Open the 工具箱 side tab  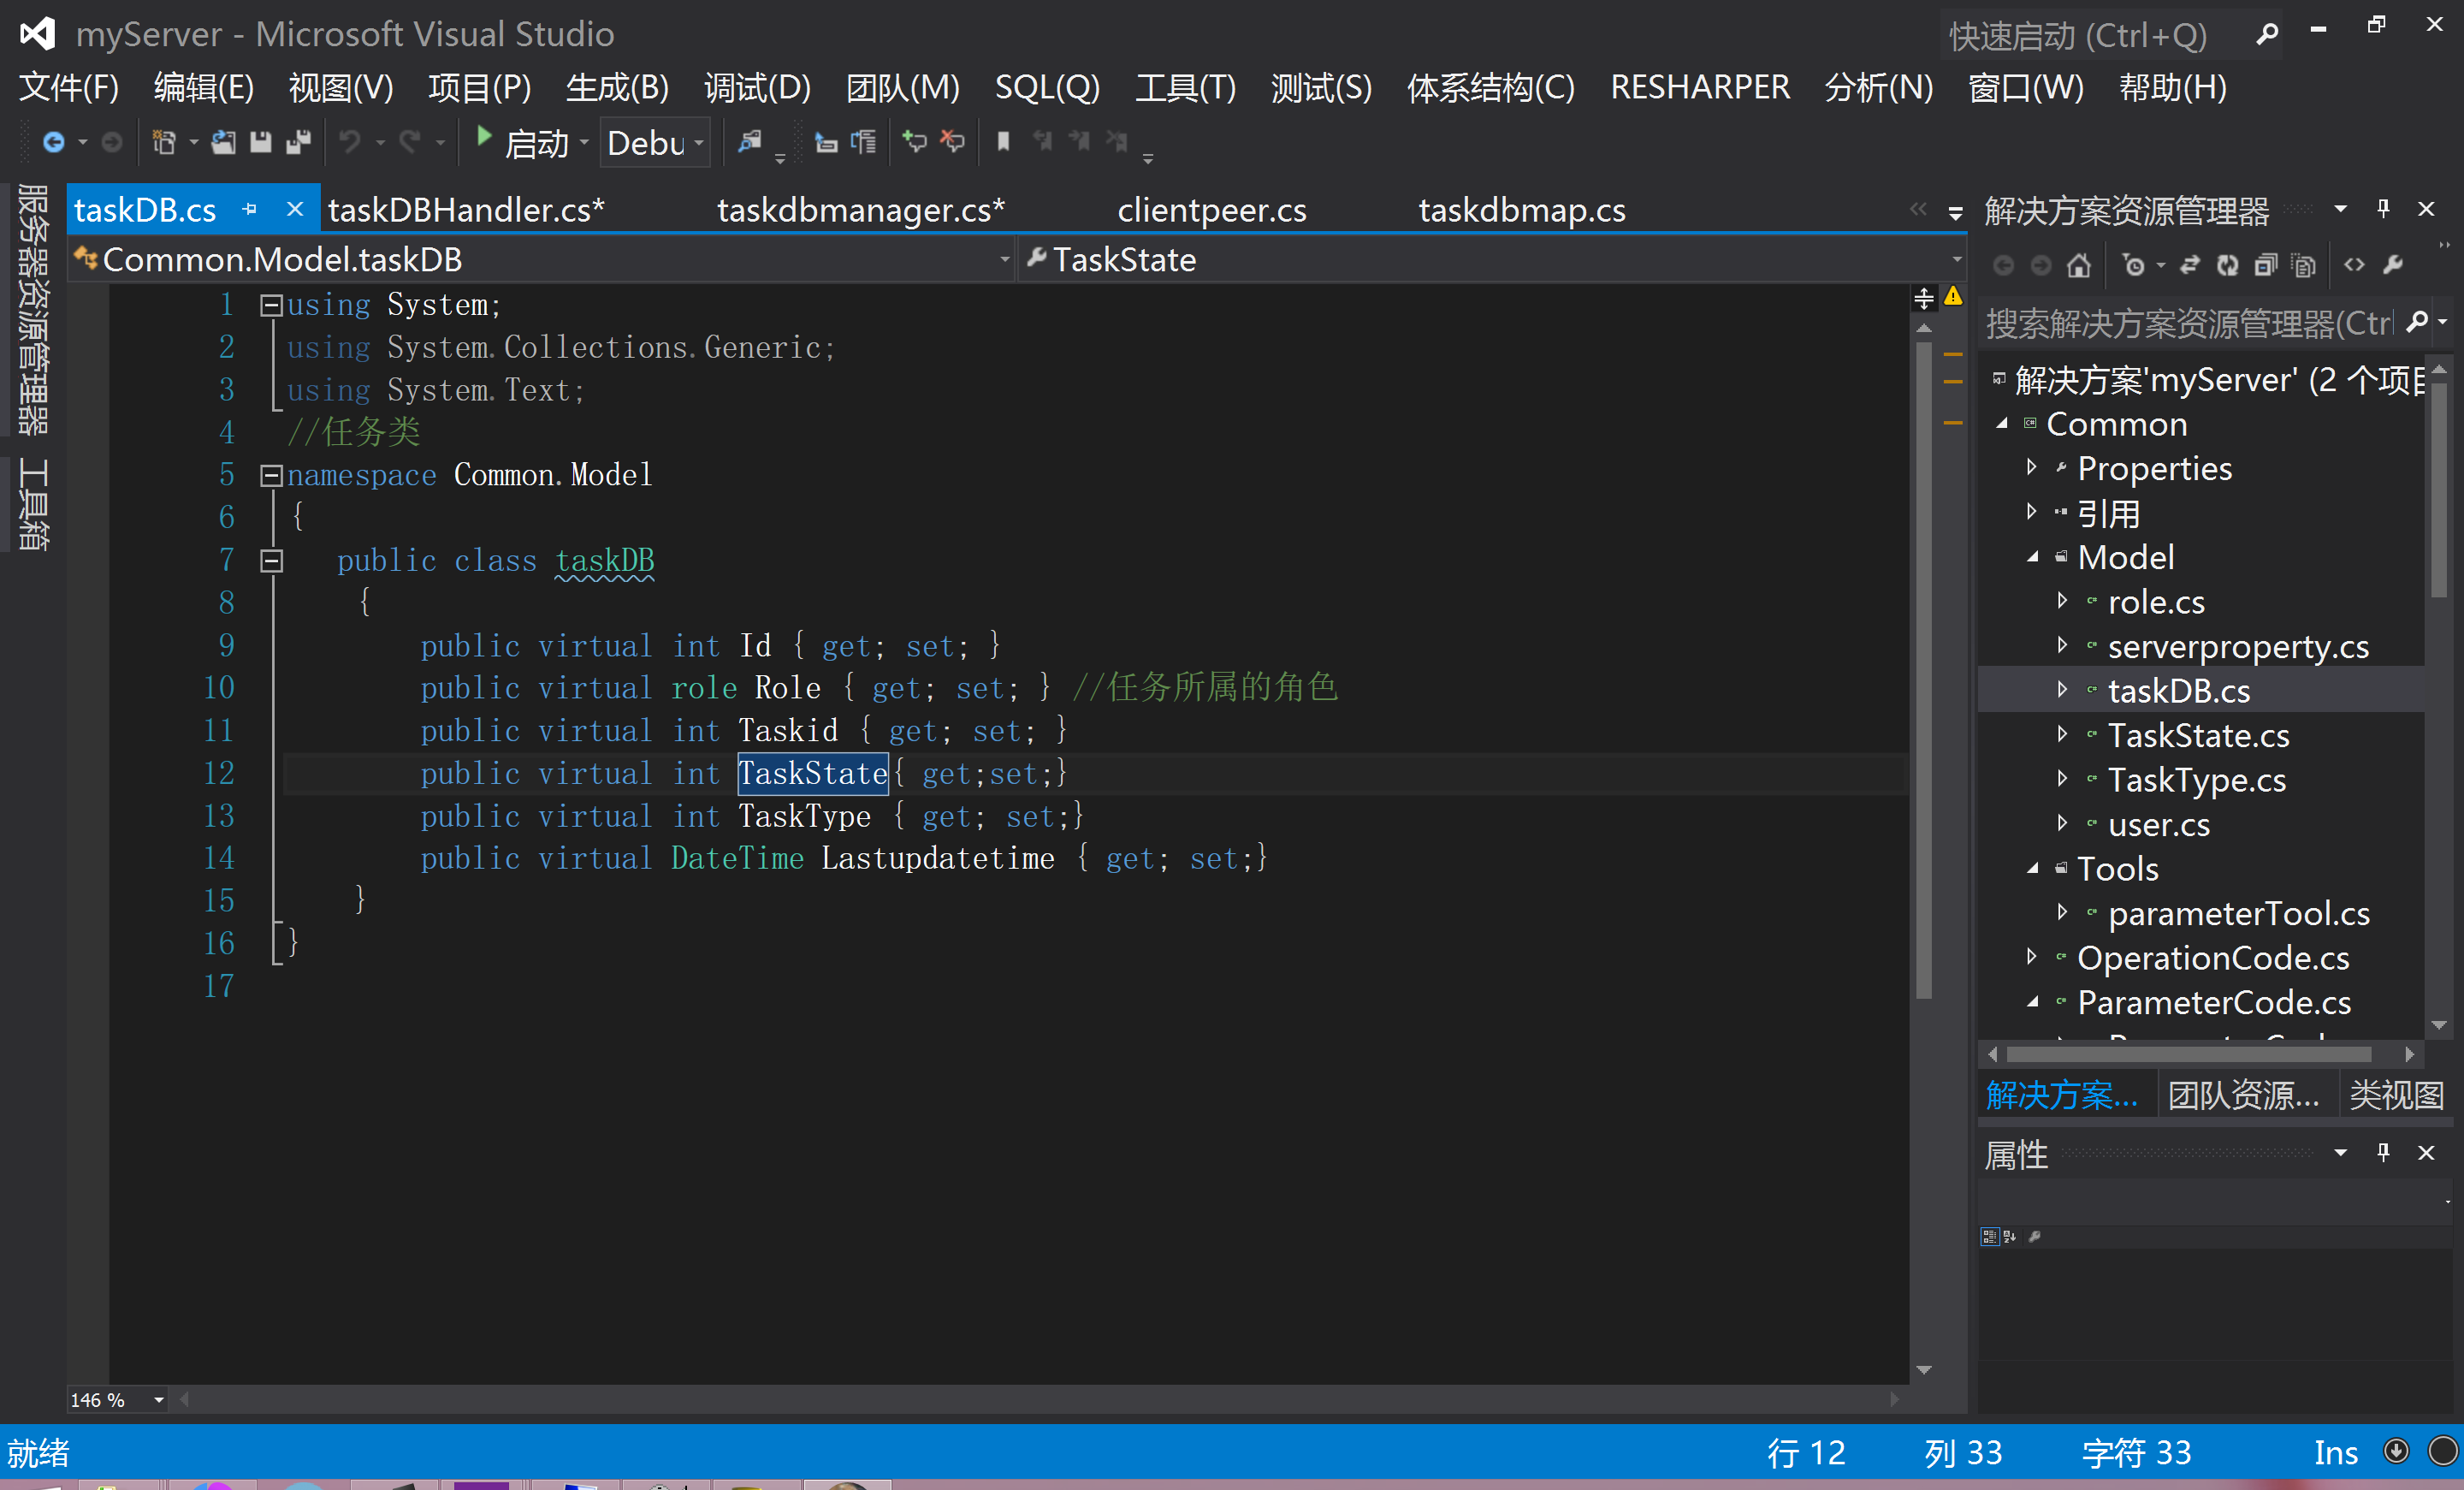click(x=33, y=503)
